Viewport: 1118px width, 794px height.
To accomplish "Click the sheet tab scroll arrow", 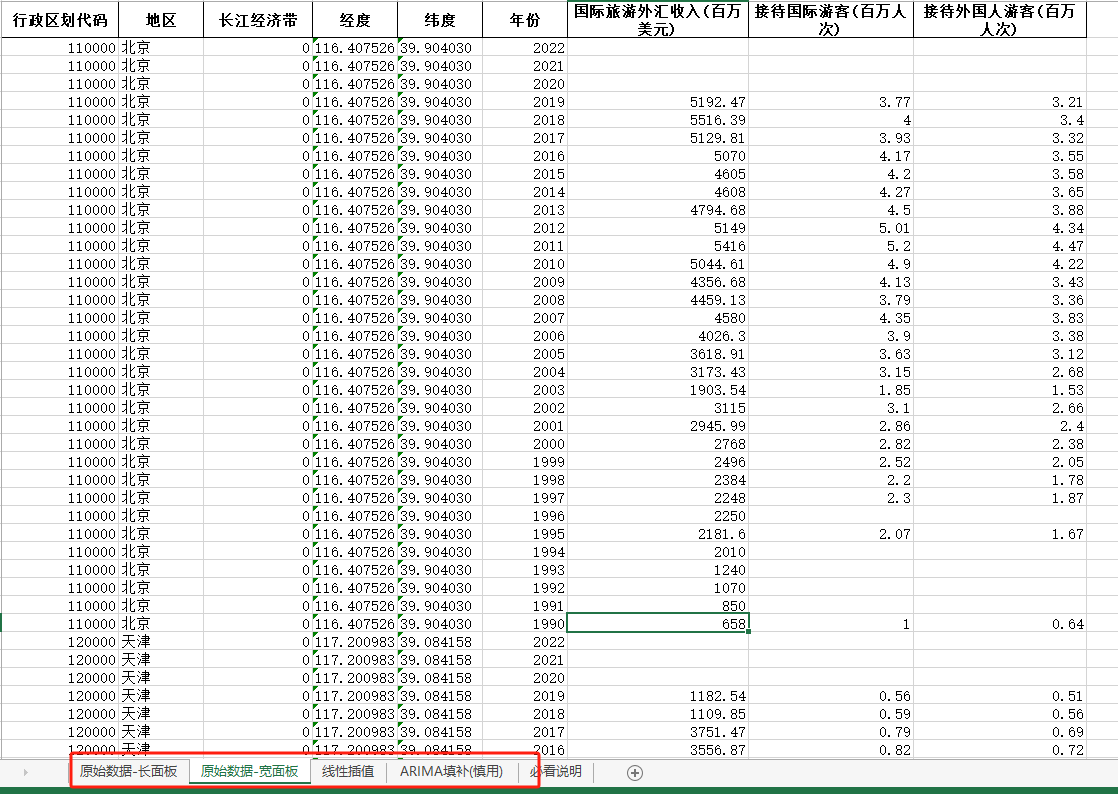I will point(26,772).
